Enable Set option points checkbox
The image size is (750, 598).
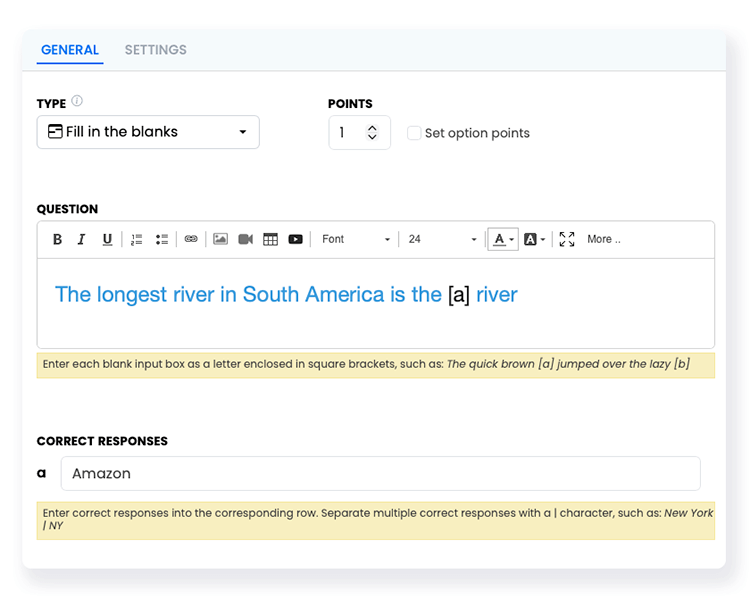[414, 133]
